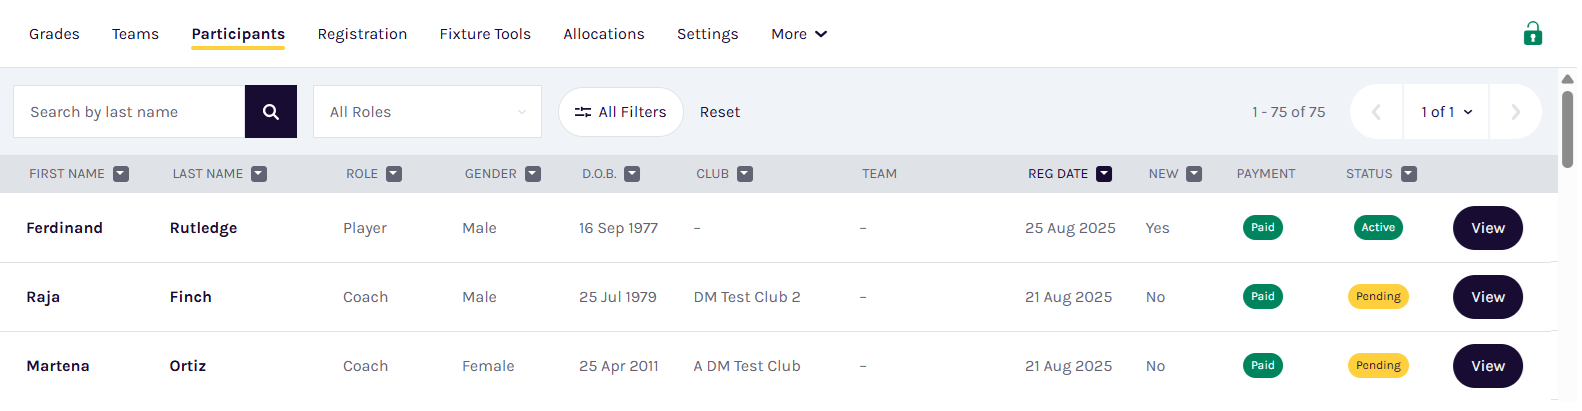Viewport: 1582px width, 411px height.
Task: Click the Club column sort icon
Action: tap(745, 174)
